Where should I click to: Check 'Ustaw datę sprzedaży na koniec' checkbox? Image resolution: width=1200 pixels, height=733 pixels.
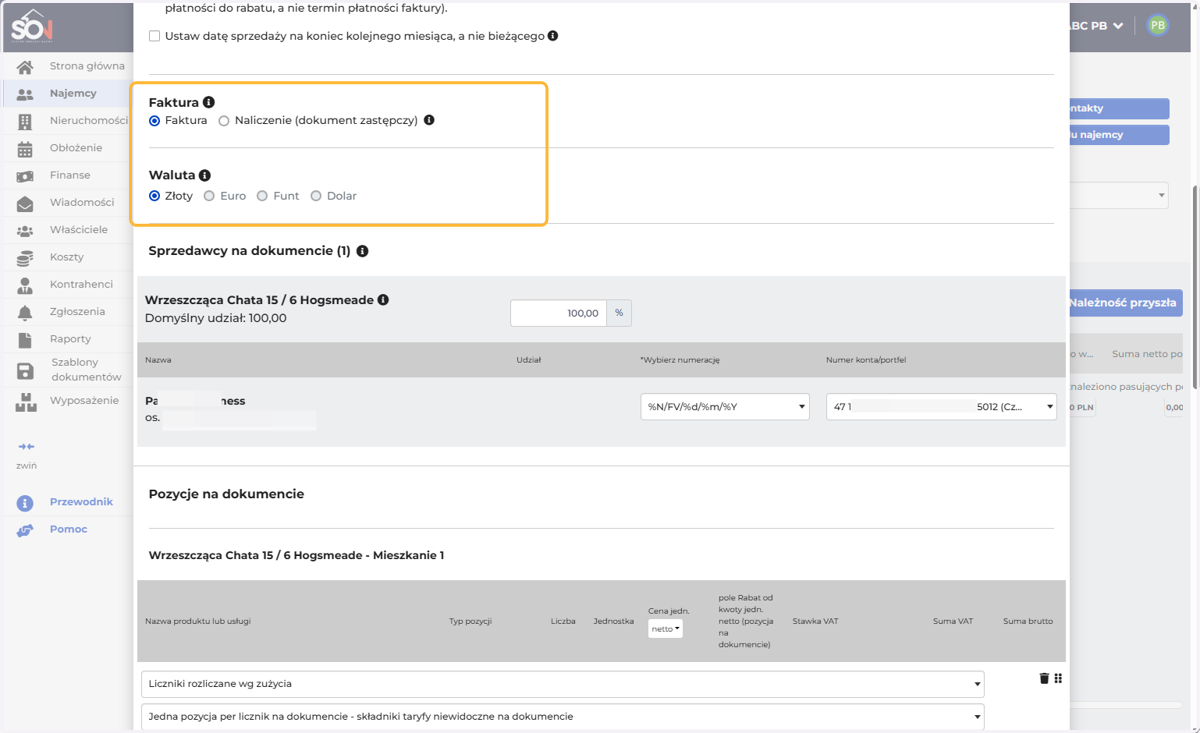pyautogui.click(x=154, y=36)
